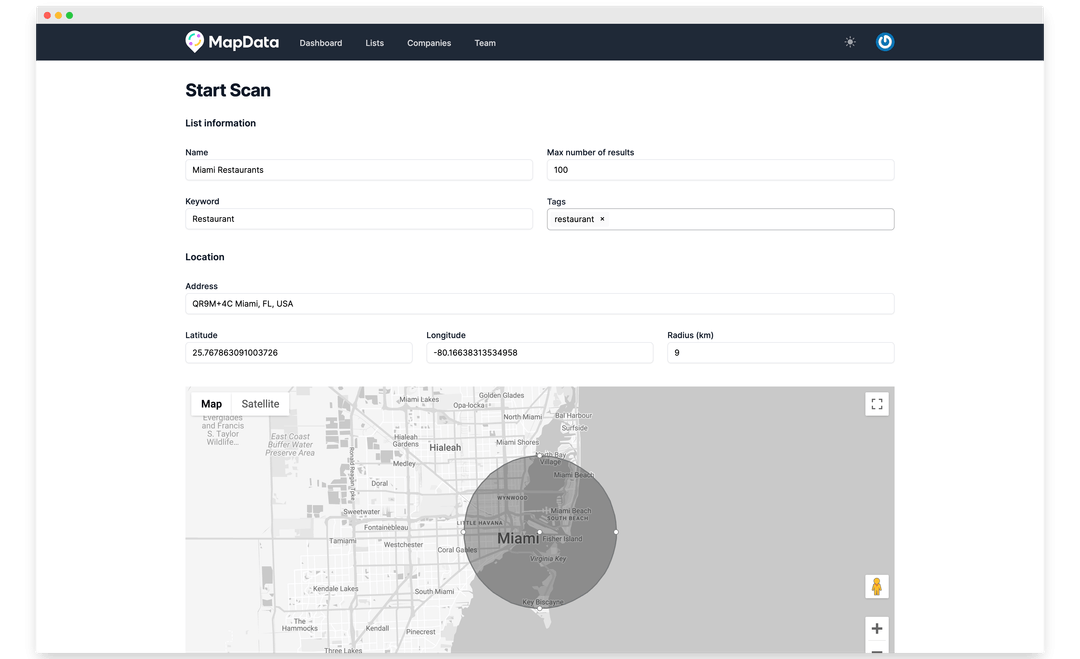Click the Coral Gables map label

point(457,550)
